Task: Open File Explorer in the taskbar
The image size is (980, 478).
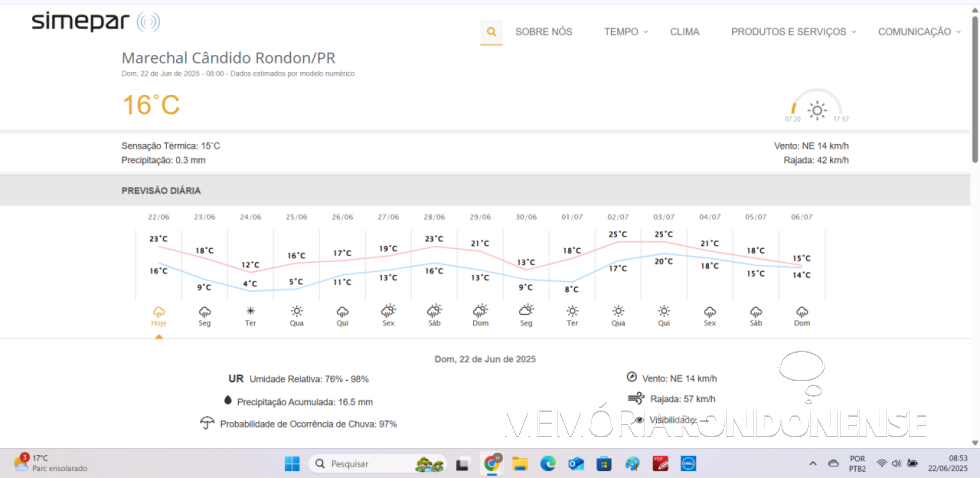Action: (520, 464)
